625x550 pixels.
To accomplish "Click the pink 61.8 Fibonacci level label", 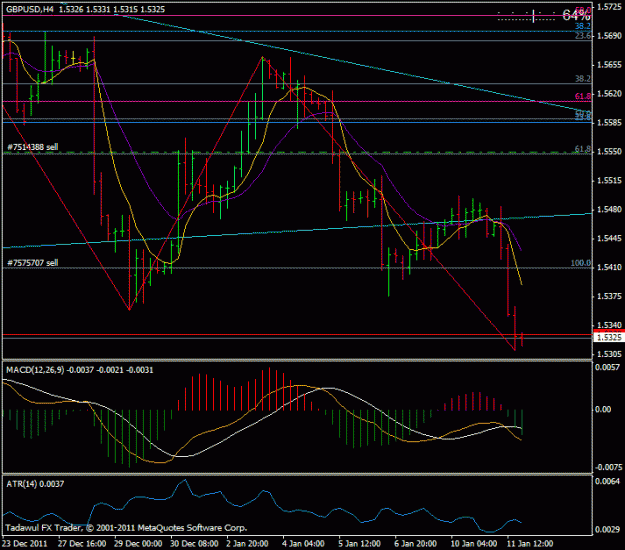I will pyautogui.click(x=583, y=96).
